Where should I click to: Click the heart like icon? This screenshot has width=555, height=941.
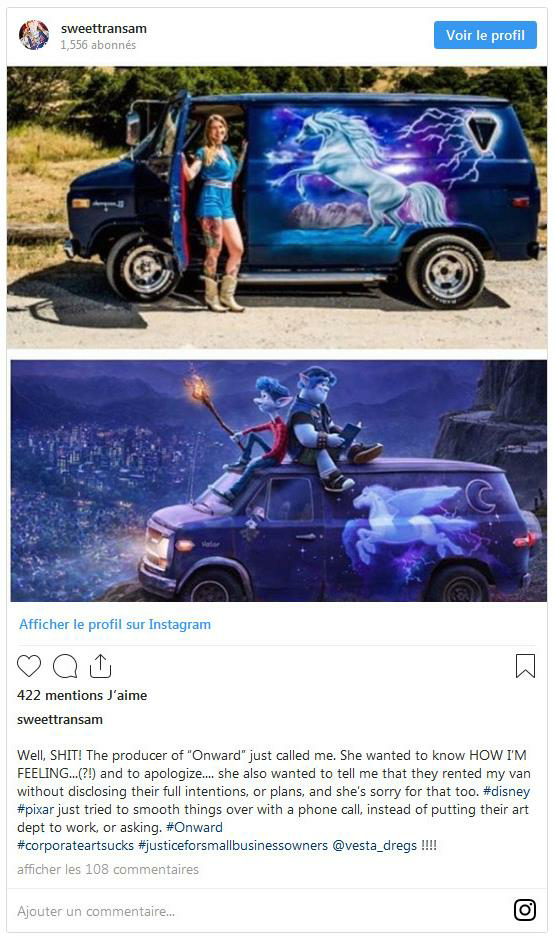pos(29,666)
